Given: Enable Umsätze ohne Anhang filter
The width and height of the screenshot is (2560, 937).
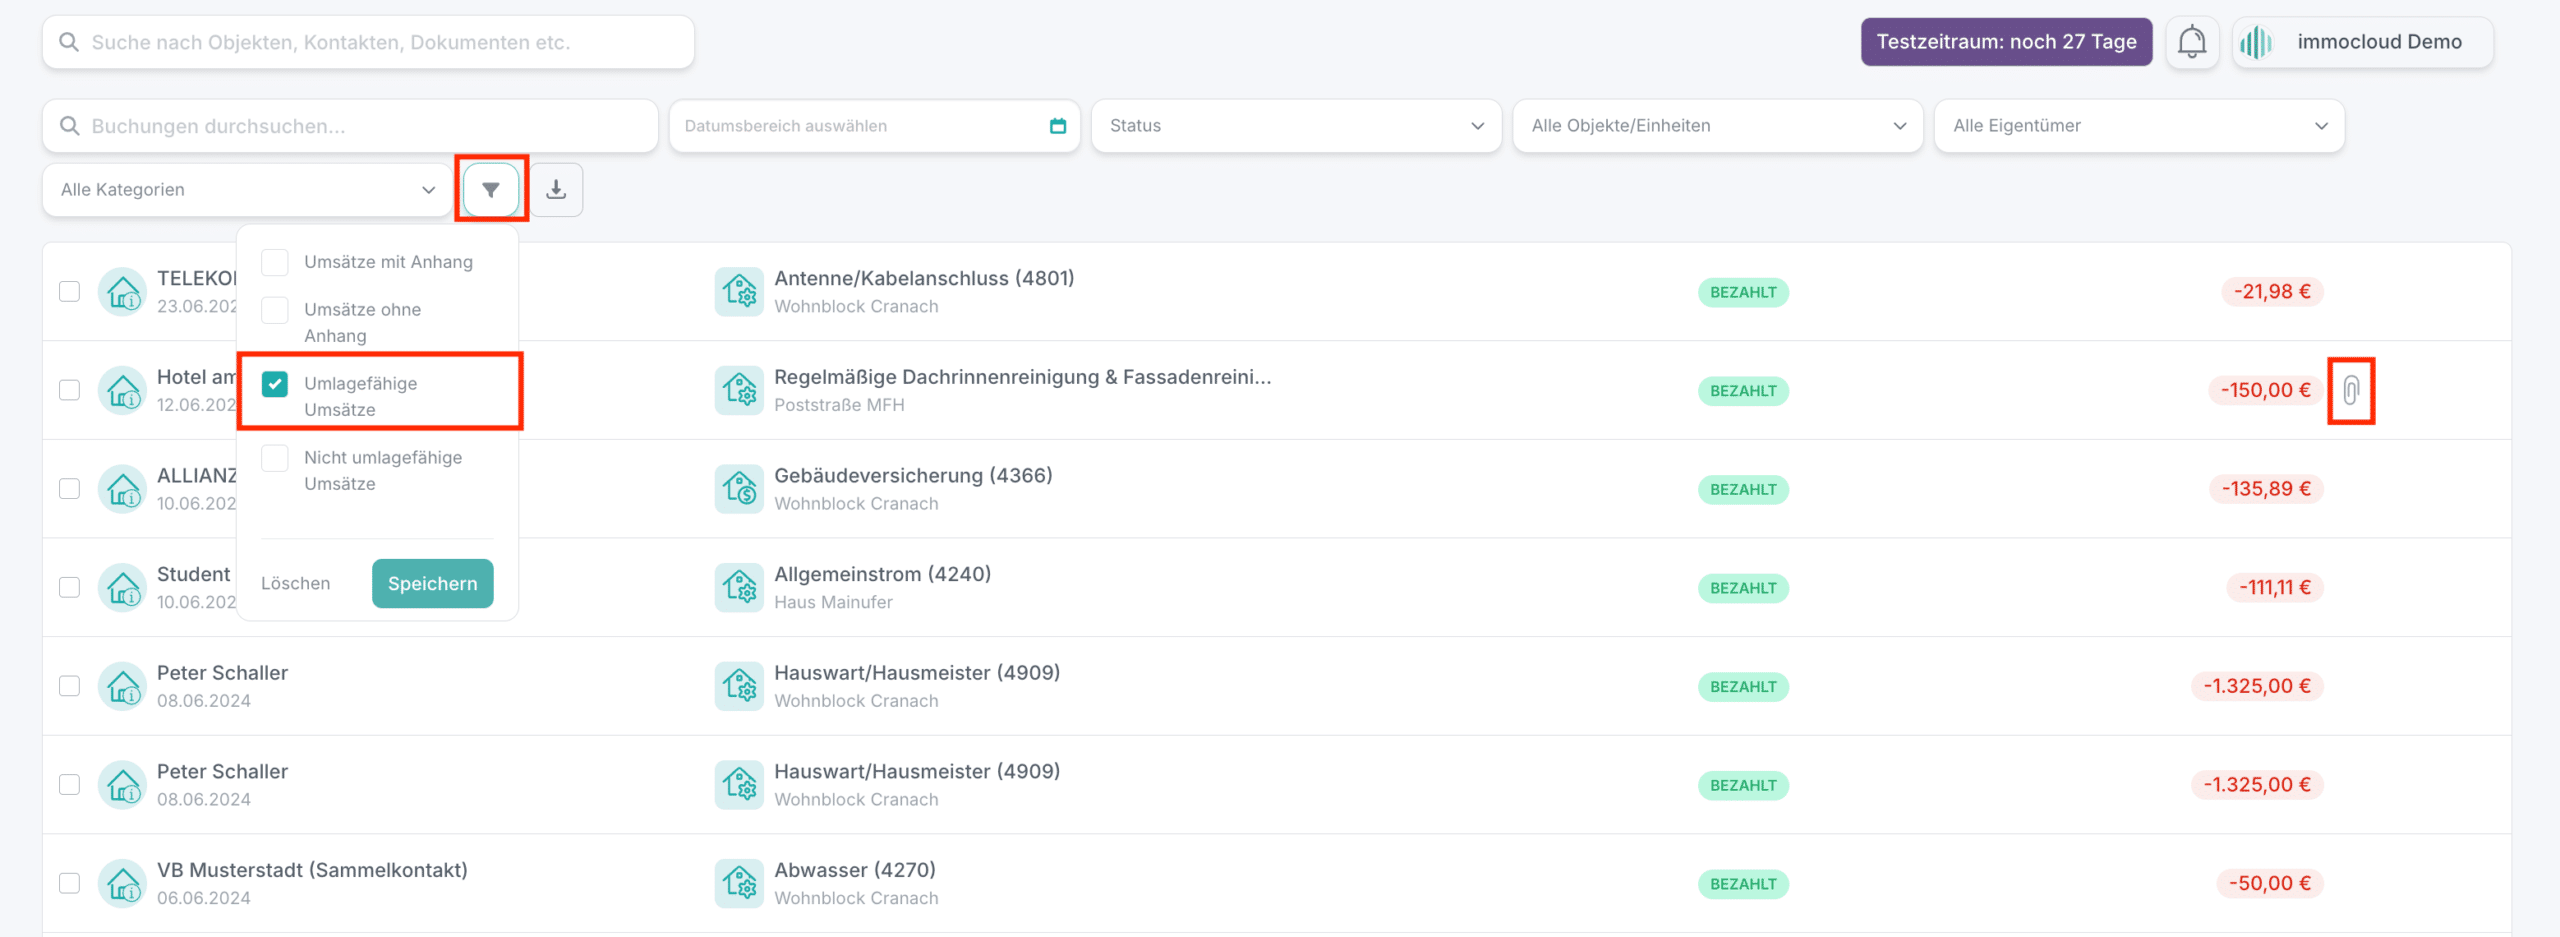Looking at the screenshot, I should click(x=275, y=310).
